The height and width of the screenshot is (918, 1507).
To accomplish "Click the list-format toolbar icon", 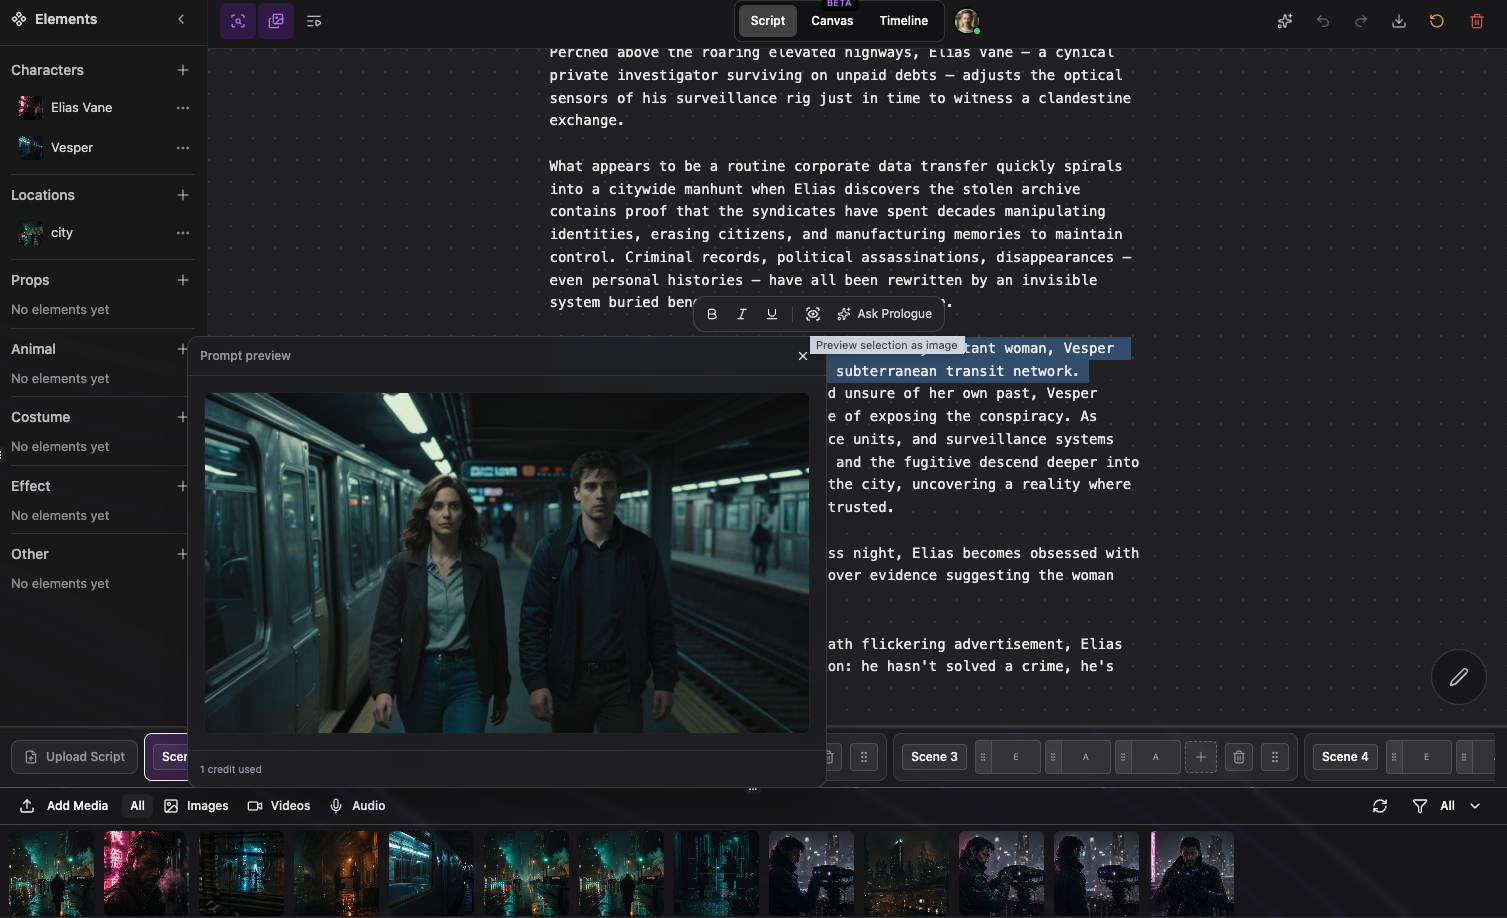I will click(x=314, y=21).
